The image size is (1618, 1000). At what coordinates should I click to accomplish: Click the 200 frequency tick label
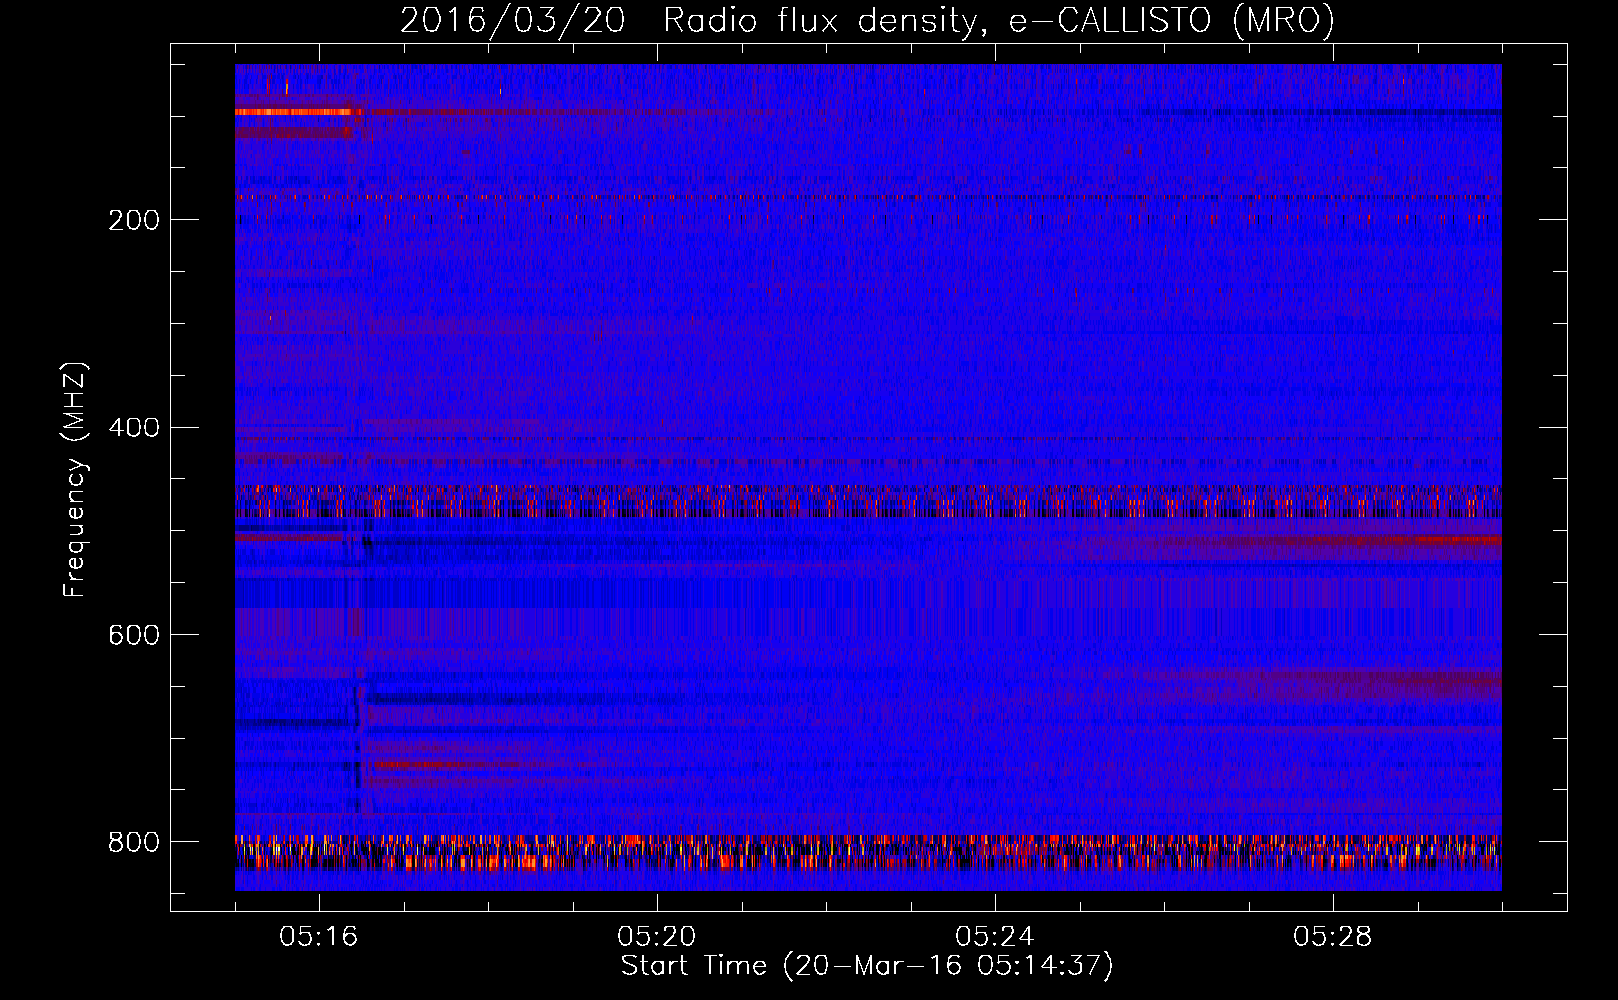point(134,220)
